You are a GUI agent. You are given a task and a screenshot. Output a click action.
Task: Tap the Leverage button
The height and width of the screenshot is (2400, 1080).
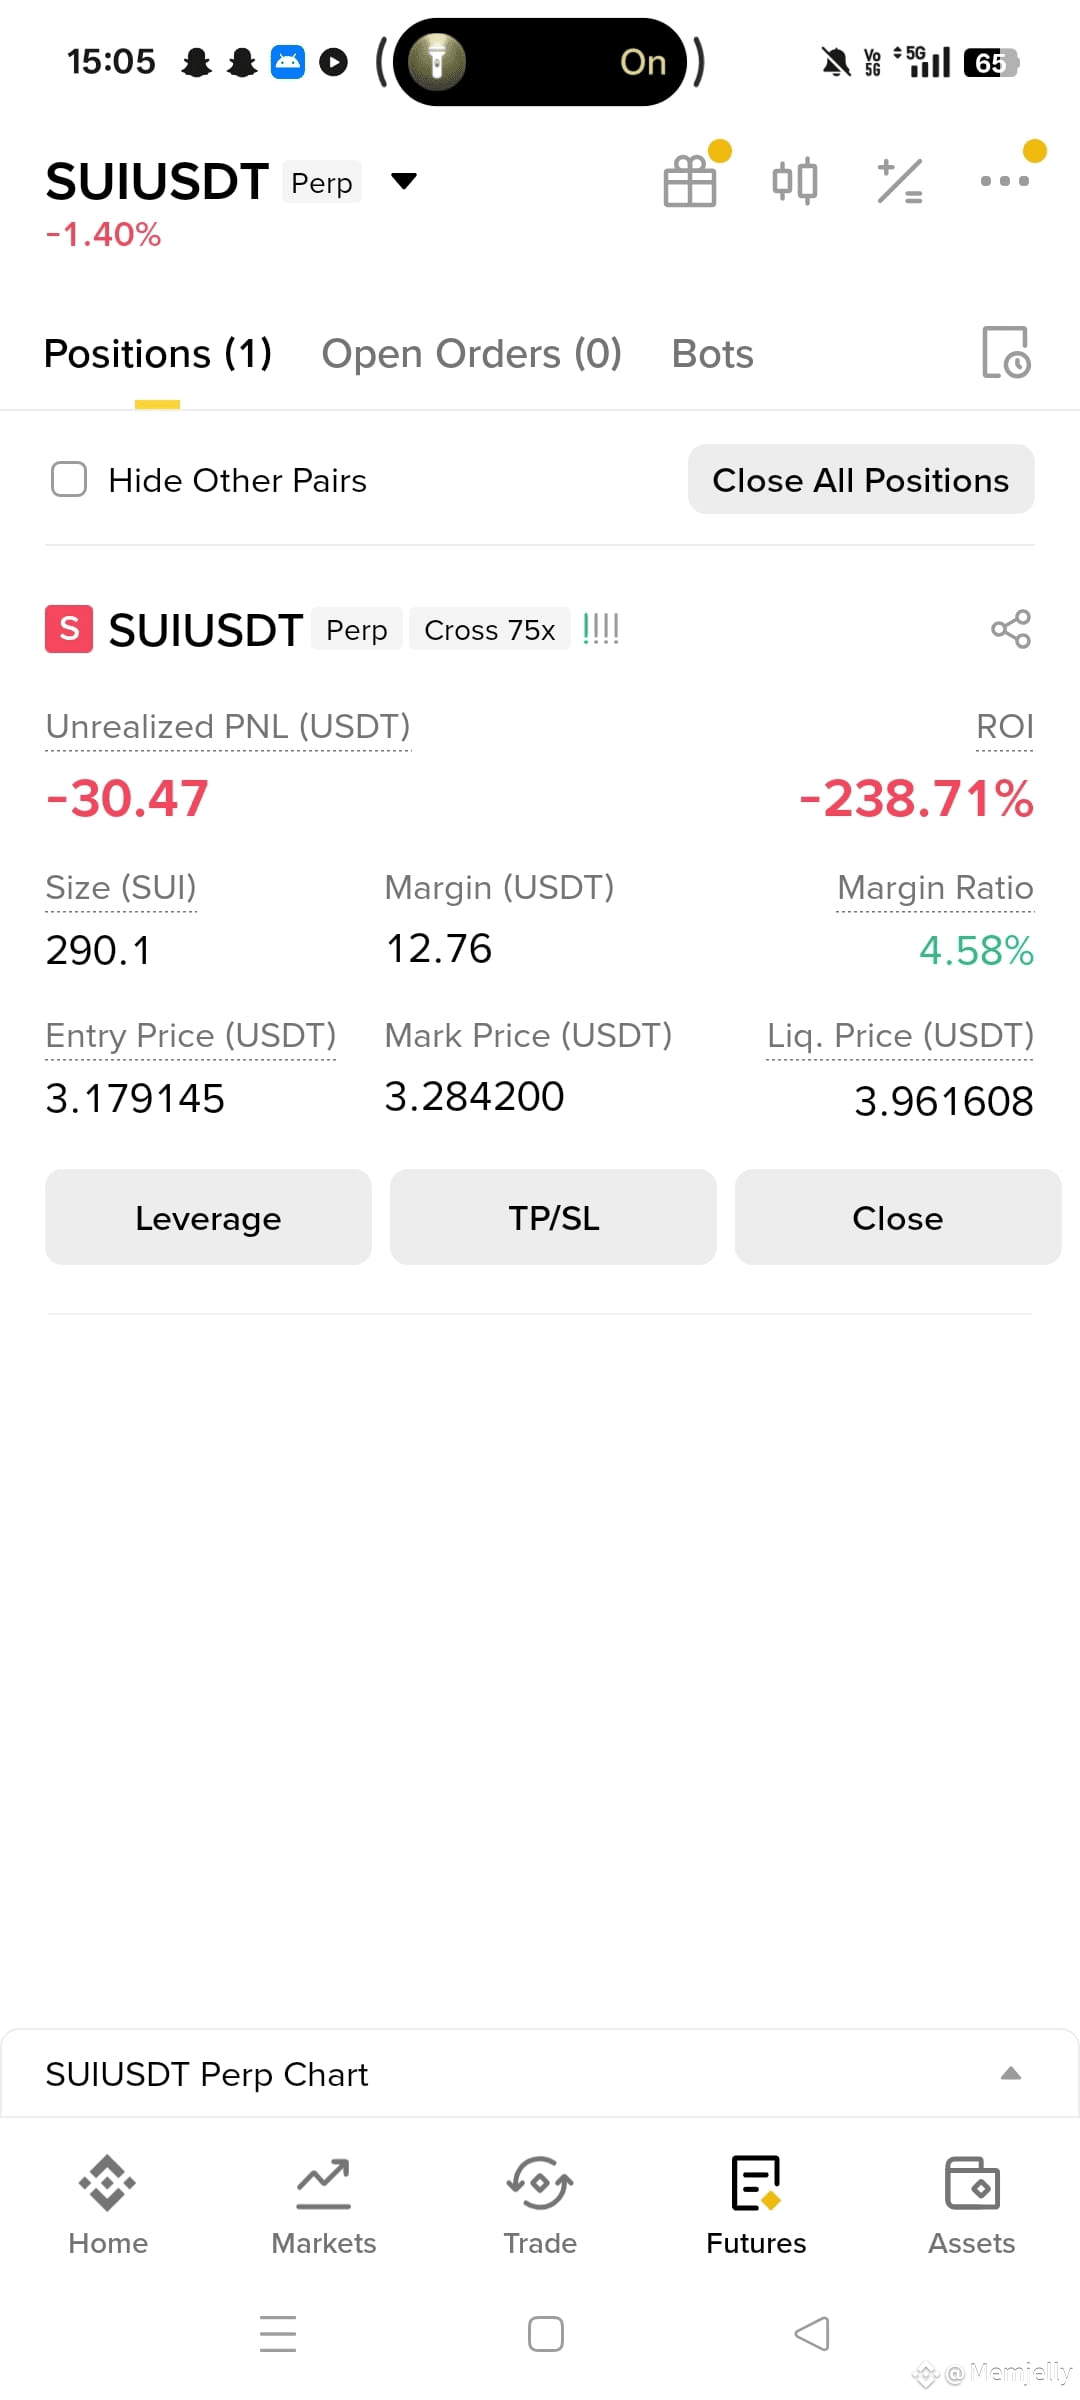click(x=208, y=1217)
